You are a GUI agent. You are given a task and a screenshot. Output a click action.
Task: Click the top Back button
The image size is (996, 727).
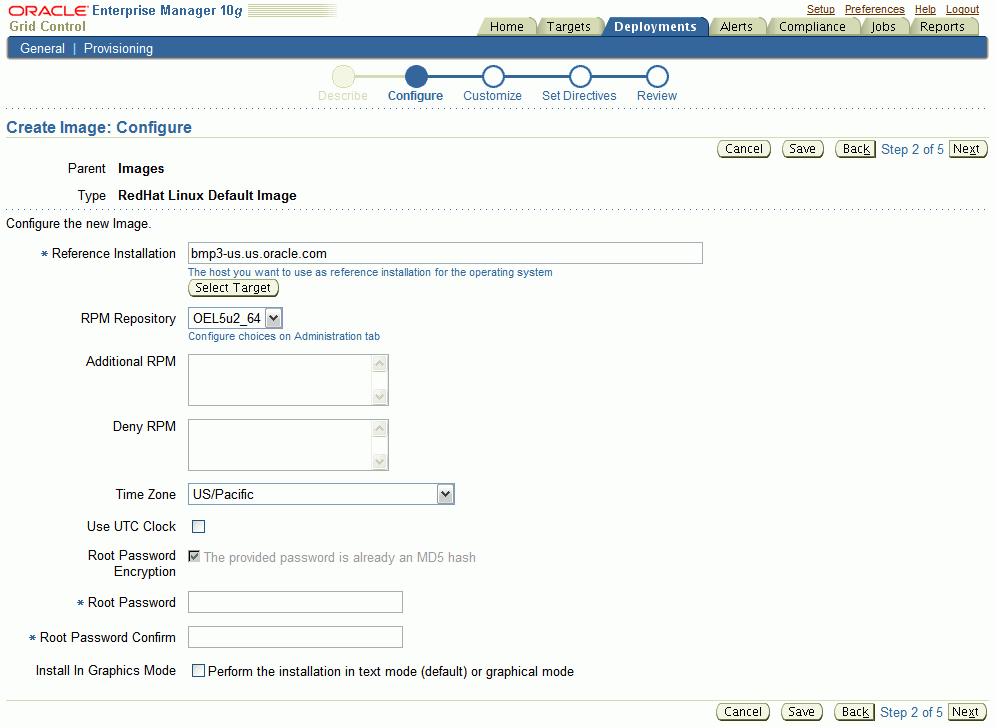click(855, 149)
